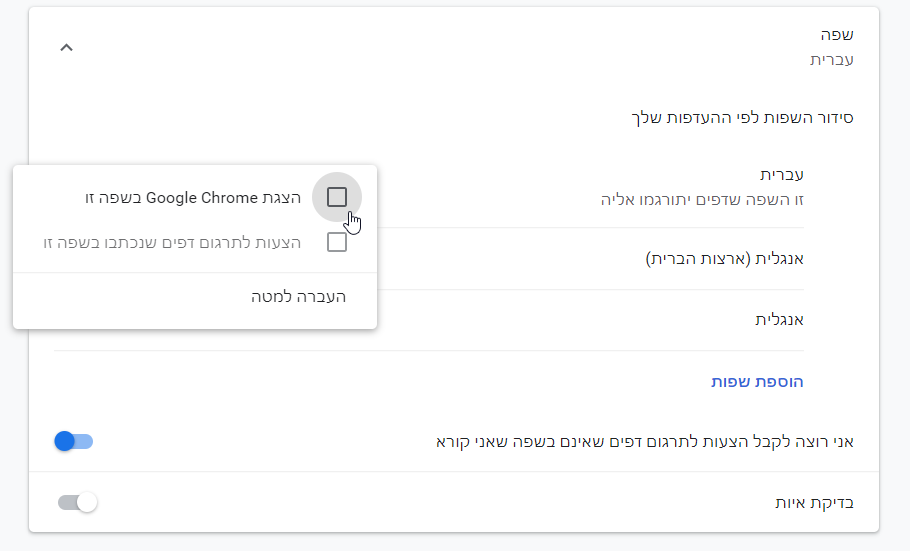Click the white knob of the spell-check toggle
Image resolution: width=910 pixels, height=551 pixels.
click(87, 502)
